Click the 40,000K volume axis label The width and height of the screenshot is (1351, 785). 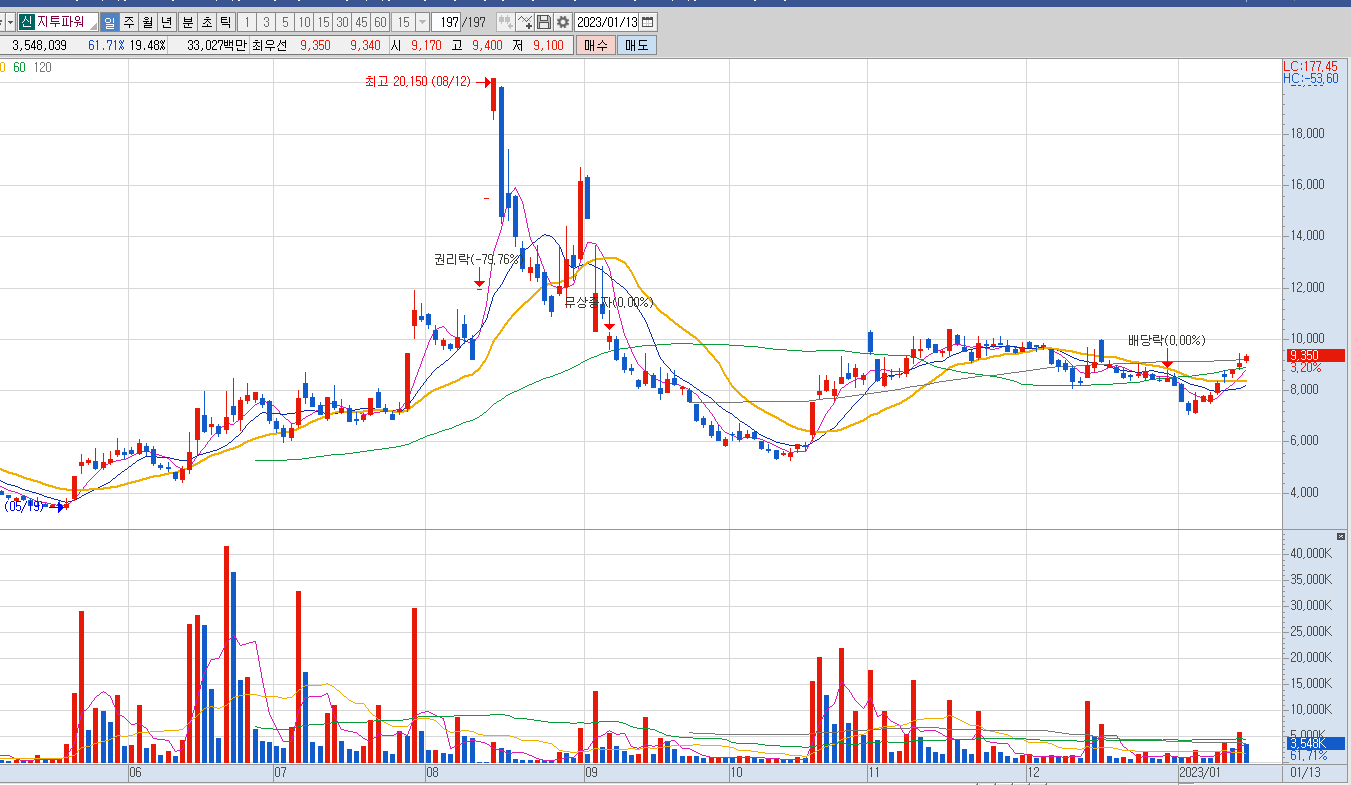click(1310, 553)
